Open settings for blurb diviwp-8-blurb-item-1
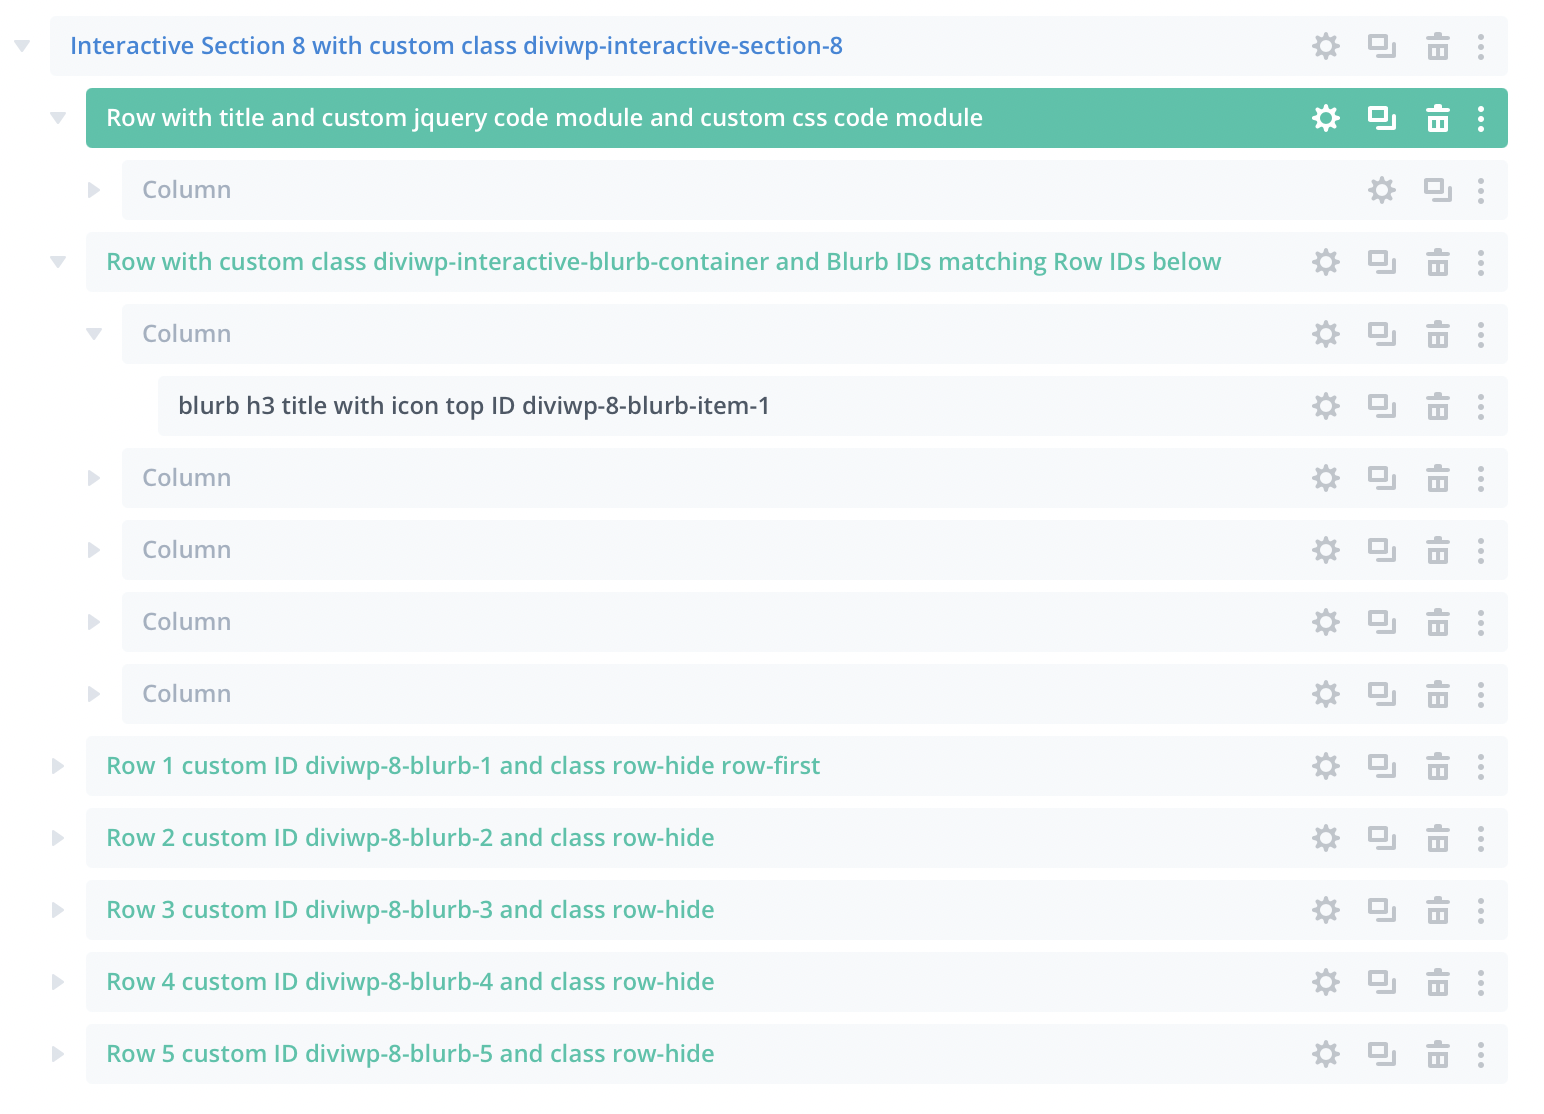This screenshot has height=1114, width=1544. click(1326, 406)
